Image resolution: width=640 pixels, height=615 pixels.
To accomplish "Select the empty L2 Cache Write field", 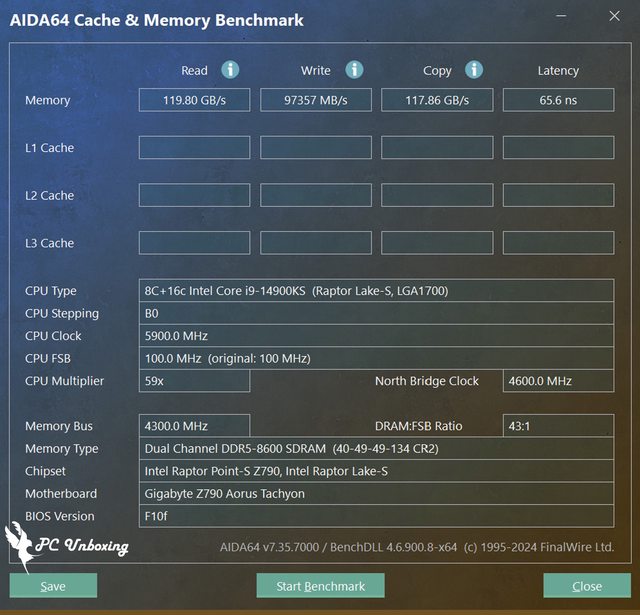I will coord(315,196).
